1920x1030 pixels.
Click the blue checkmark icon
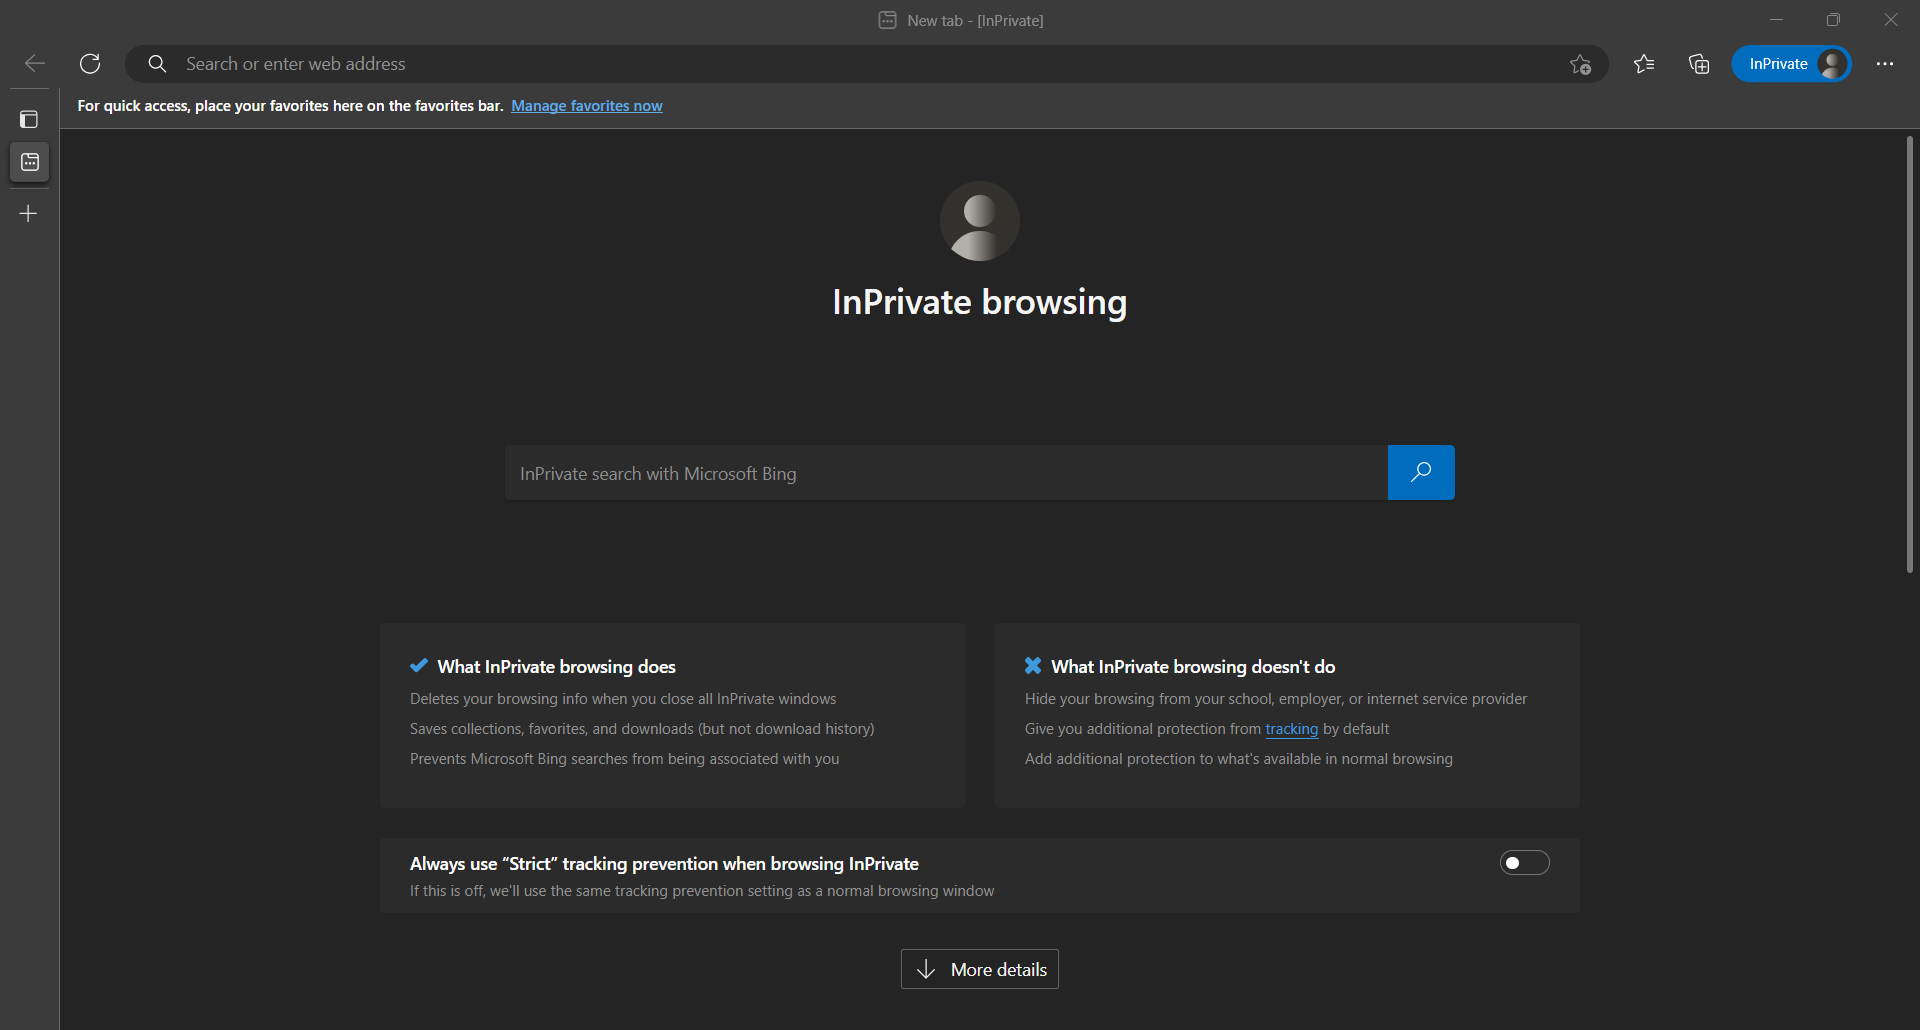point(419,666)
